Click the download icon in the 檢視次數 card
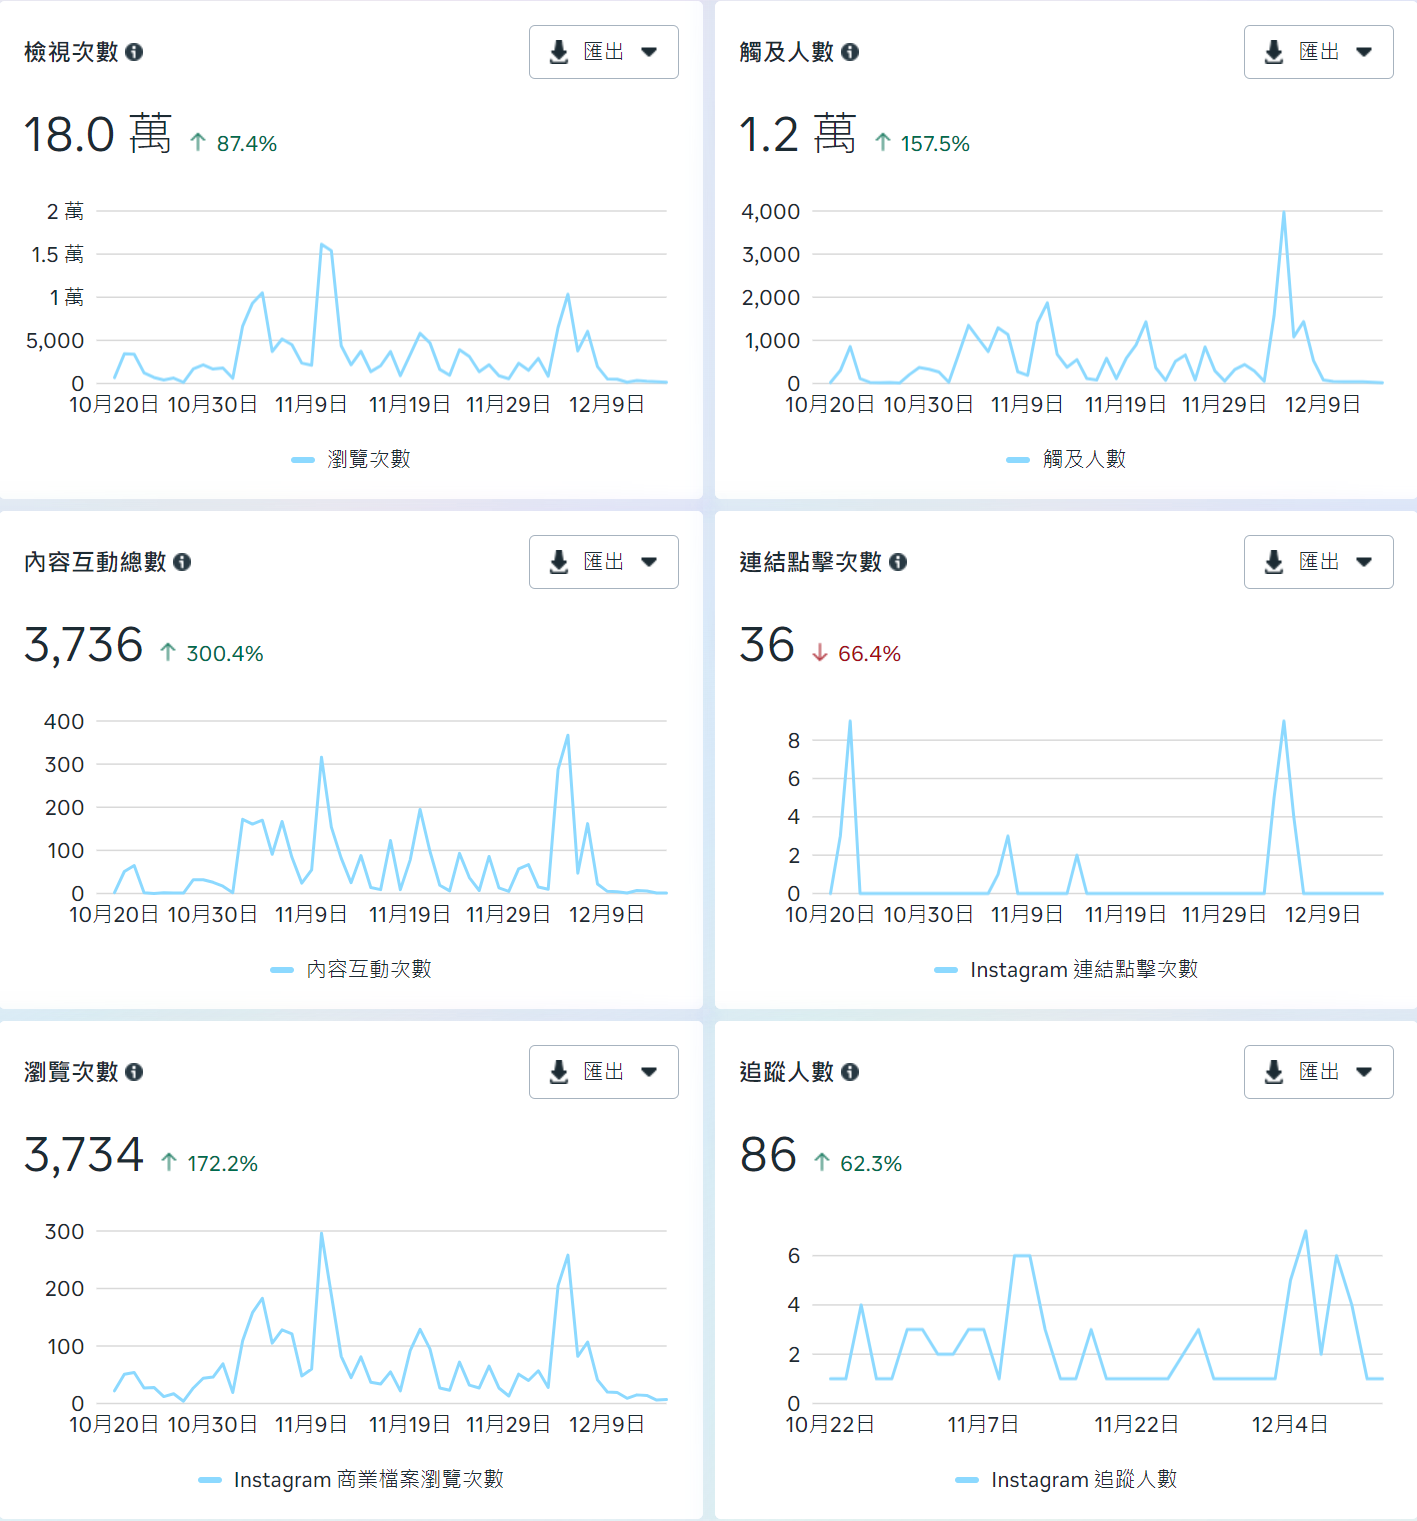1417x1521 pixels. (559, 52)
